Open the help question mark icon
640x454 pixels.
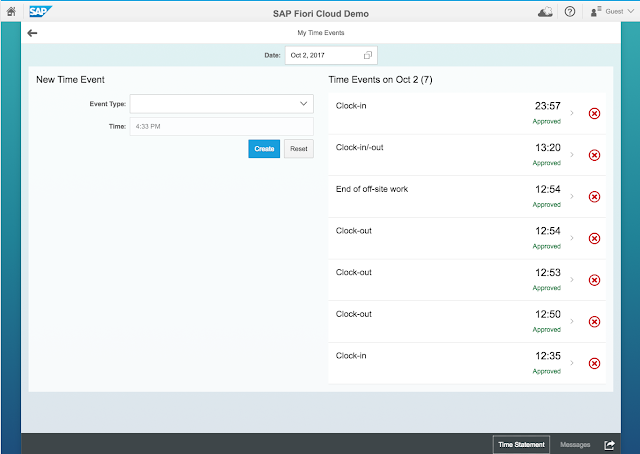tap(570, 11)
